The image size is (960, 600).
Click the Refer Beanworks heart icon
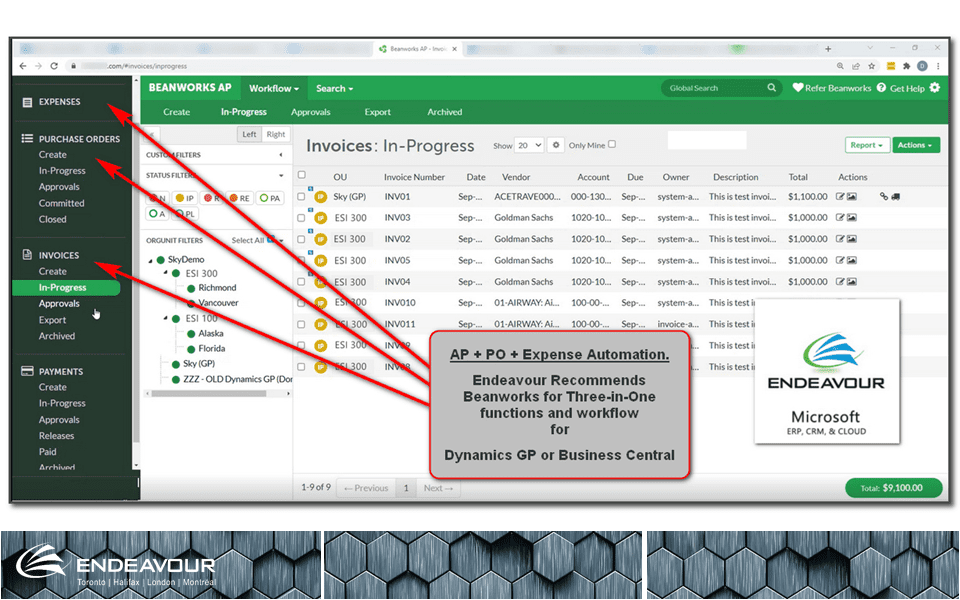tap(798, 88)
